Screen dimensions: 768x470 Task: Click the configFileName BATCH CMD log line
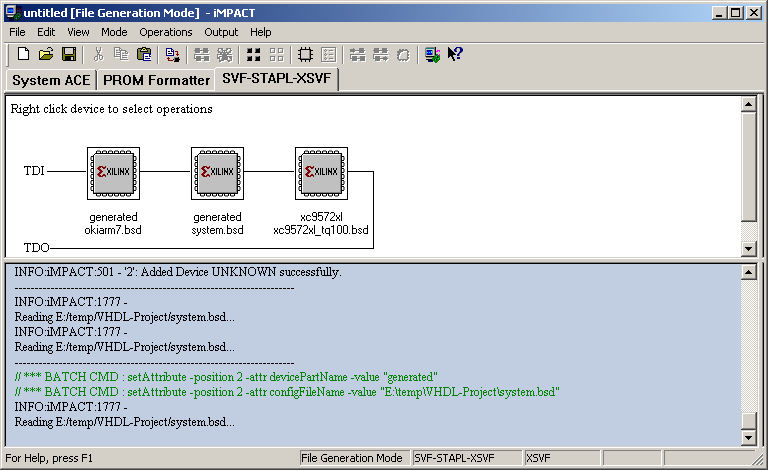point(287,392)
